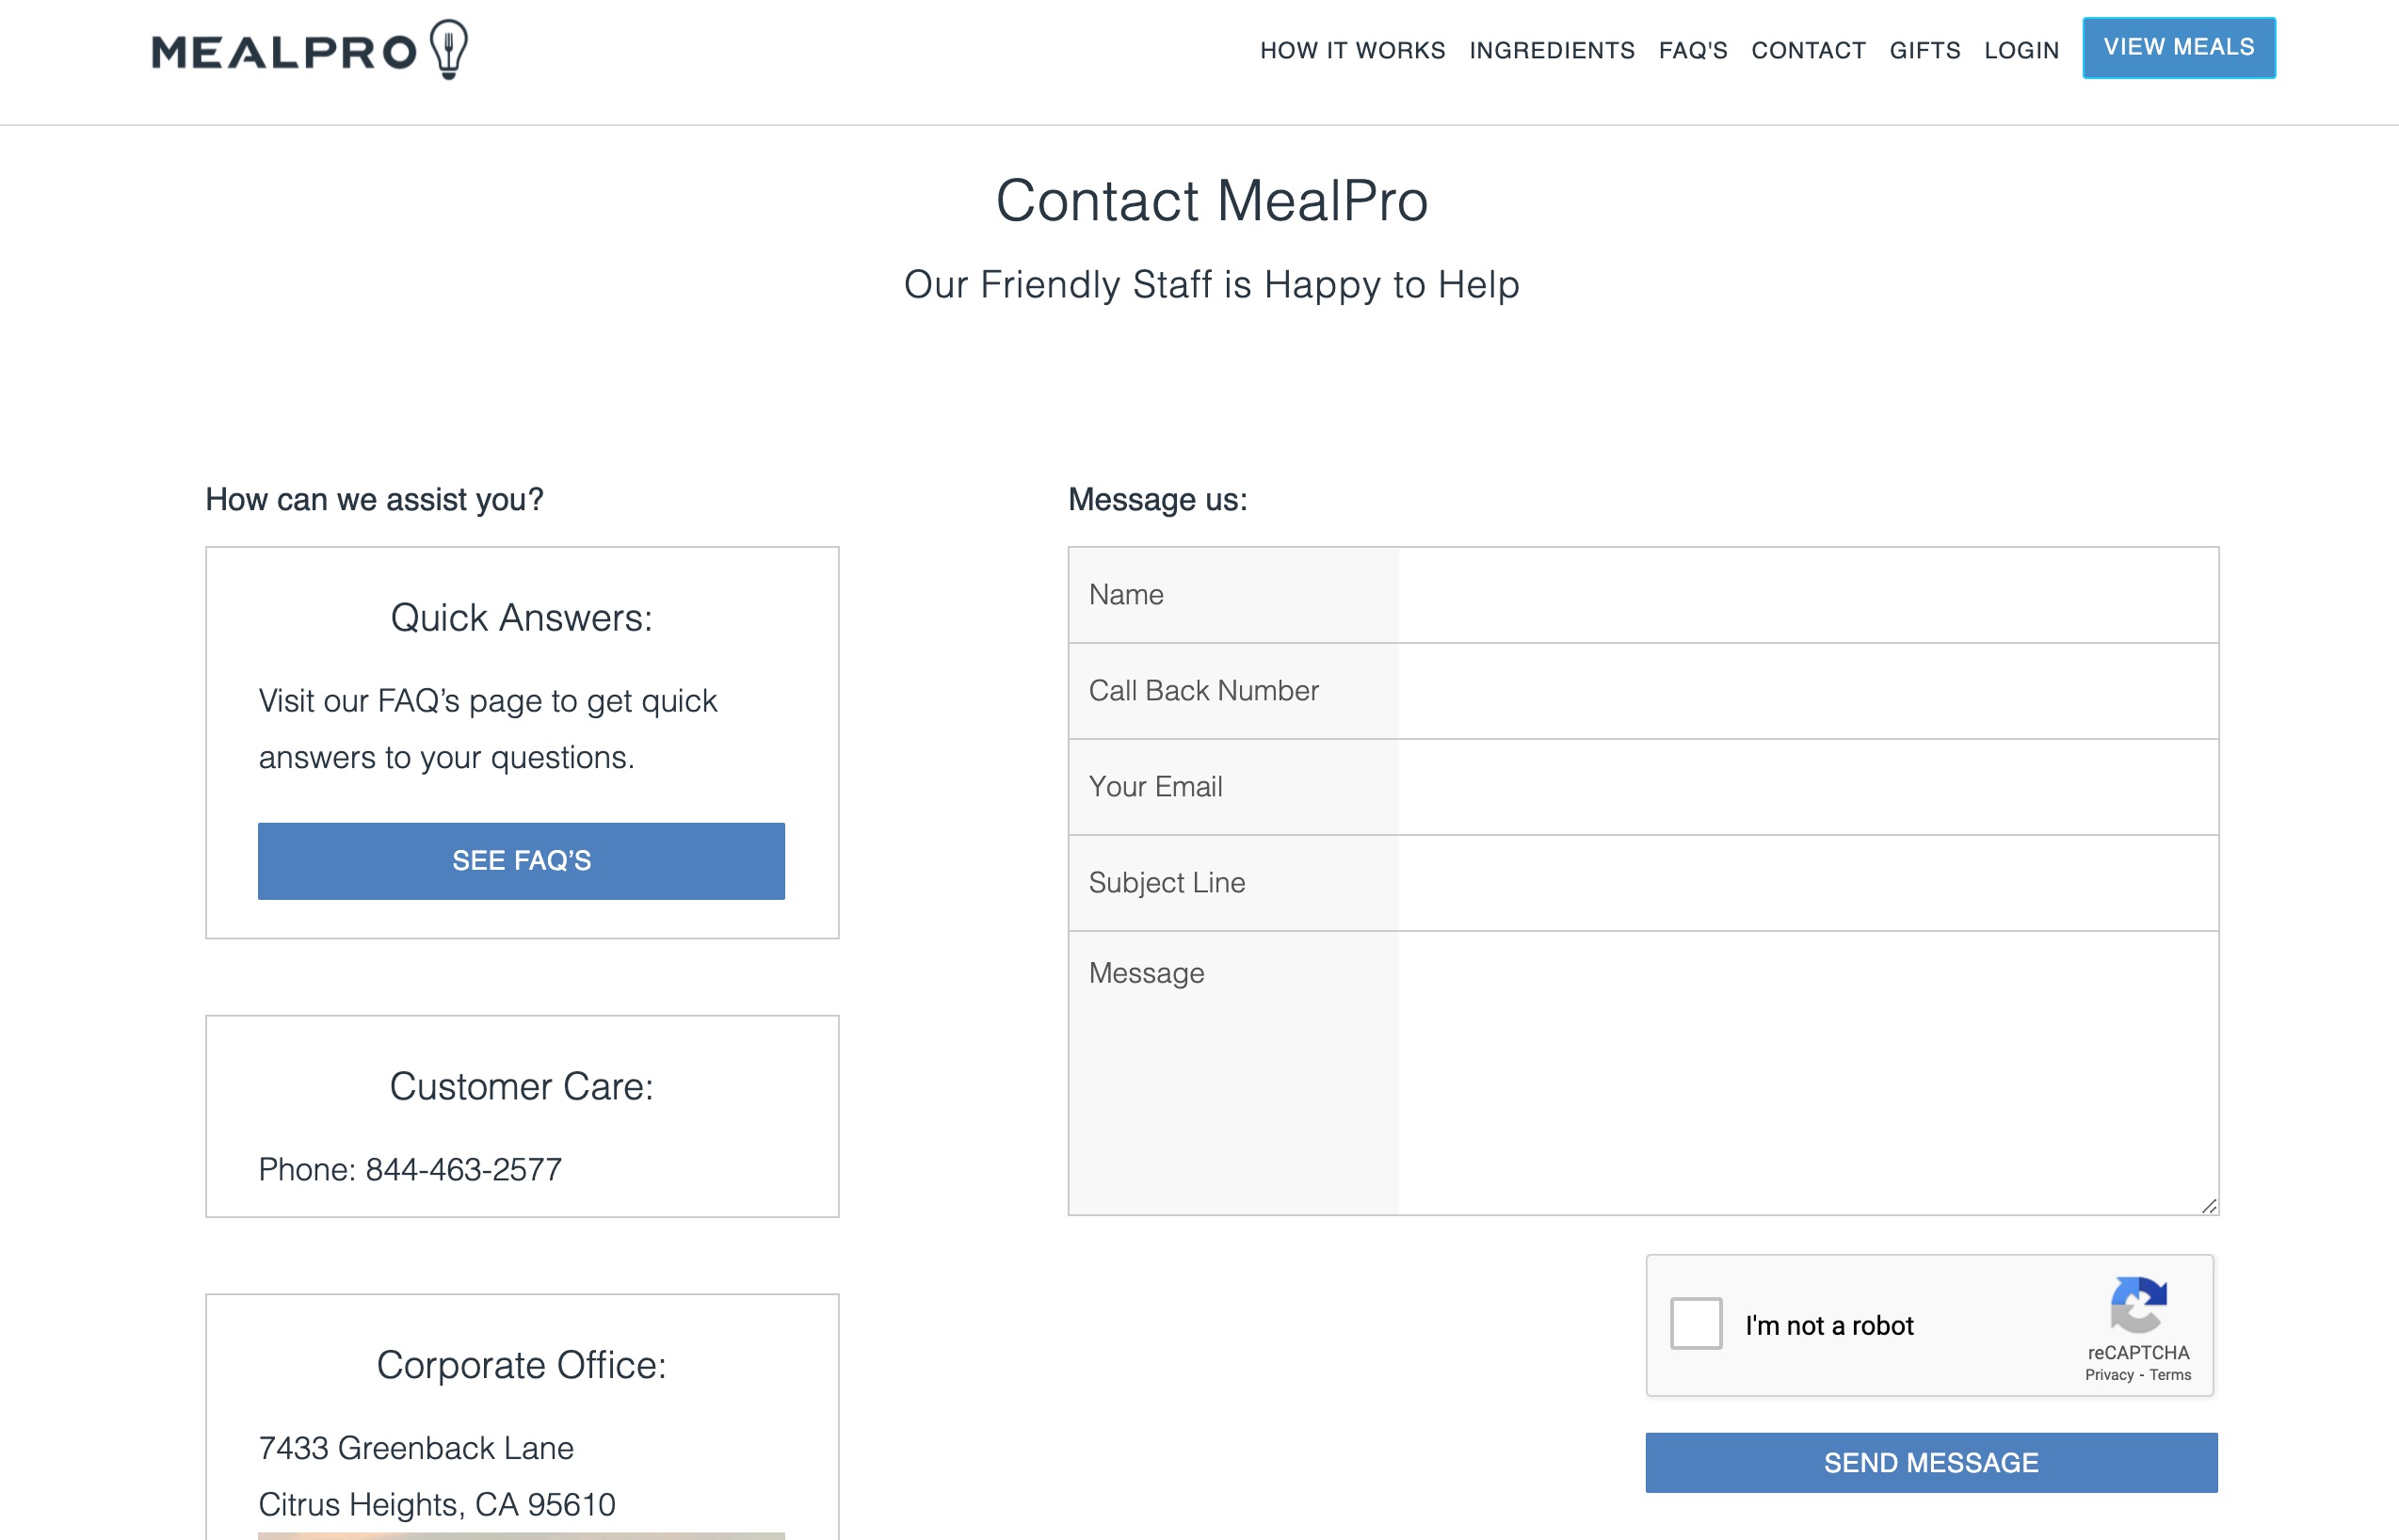2399x1540 pixels.
Task: Click the reCAPTCHA logo icon
Action: 2138,1303
